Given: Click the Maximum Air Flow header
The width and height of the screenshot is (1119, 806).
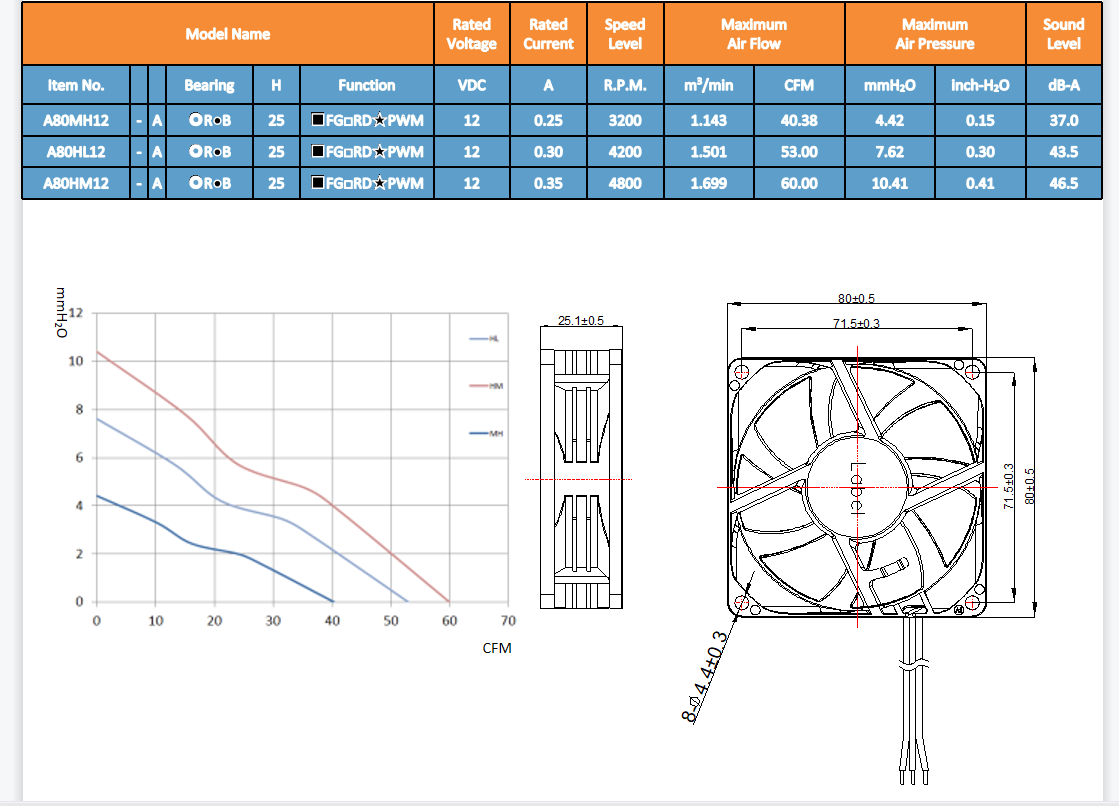Looking at the screenshot, I should [x=754, y=34].
